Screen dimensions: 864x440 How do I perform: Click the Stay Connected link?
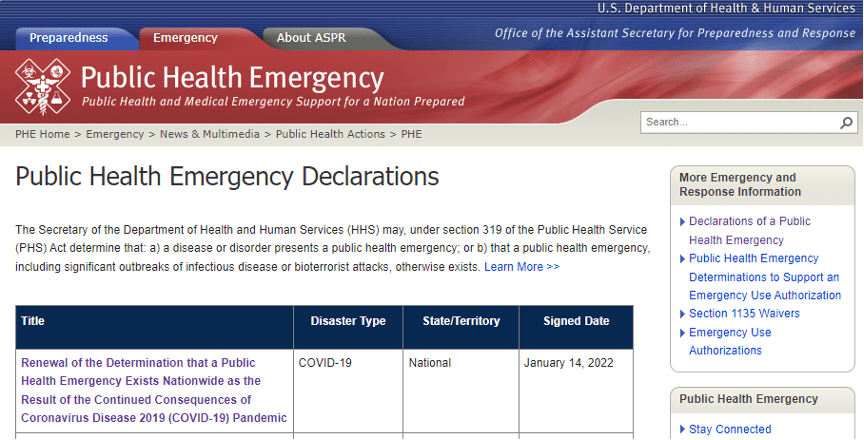click(730, 429)
